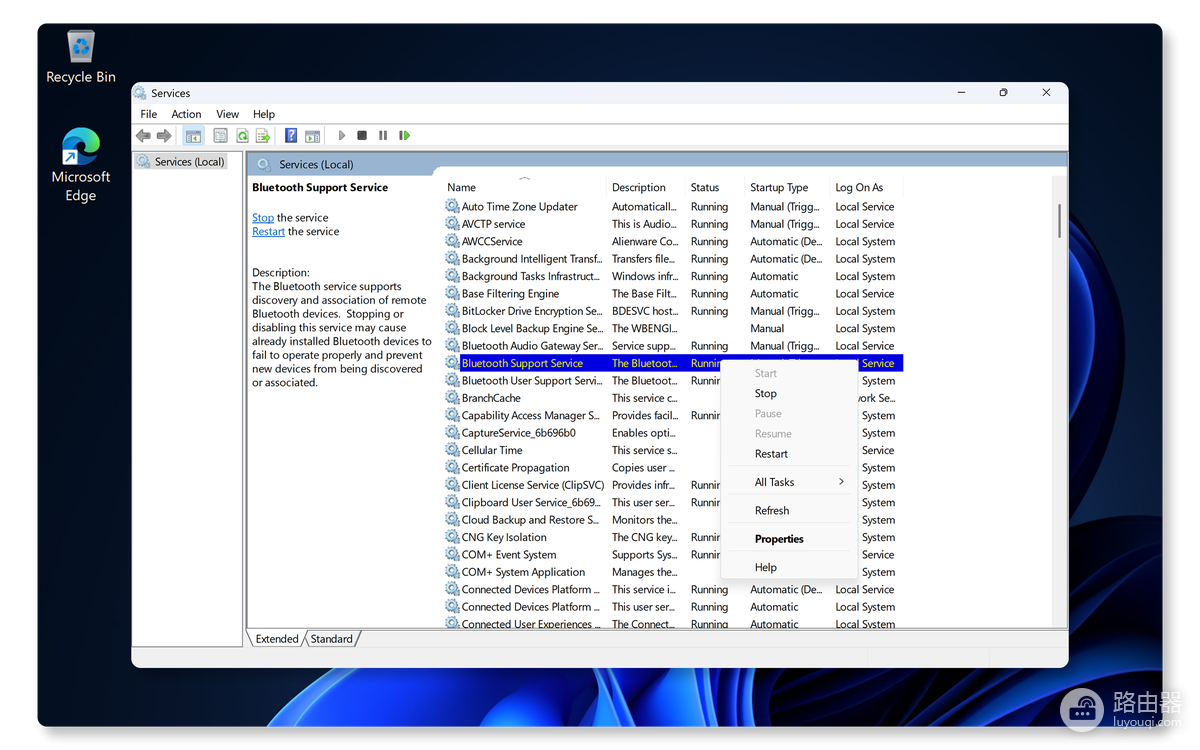Click the blue question-mark Help toolbar icon

291,136
